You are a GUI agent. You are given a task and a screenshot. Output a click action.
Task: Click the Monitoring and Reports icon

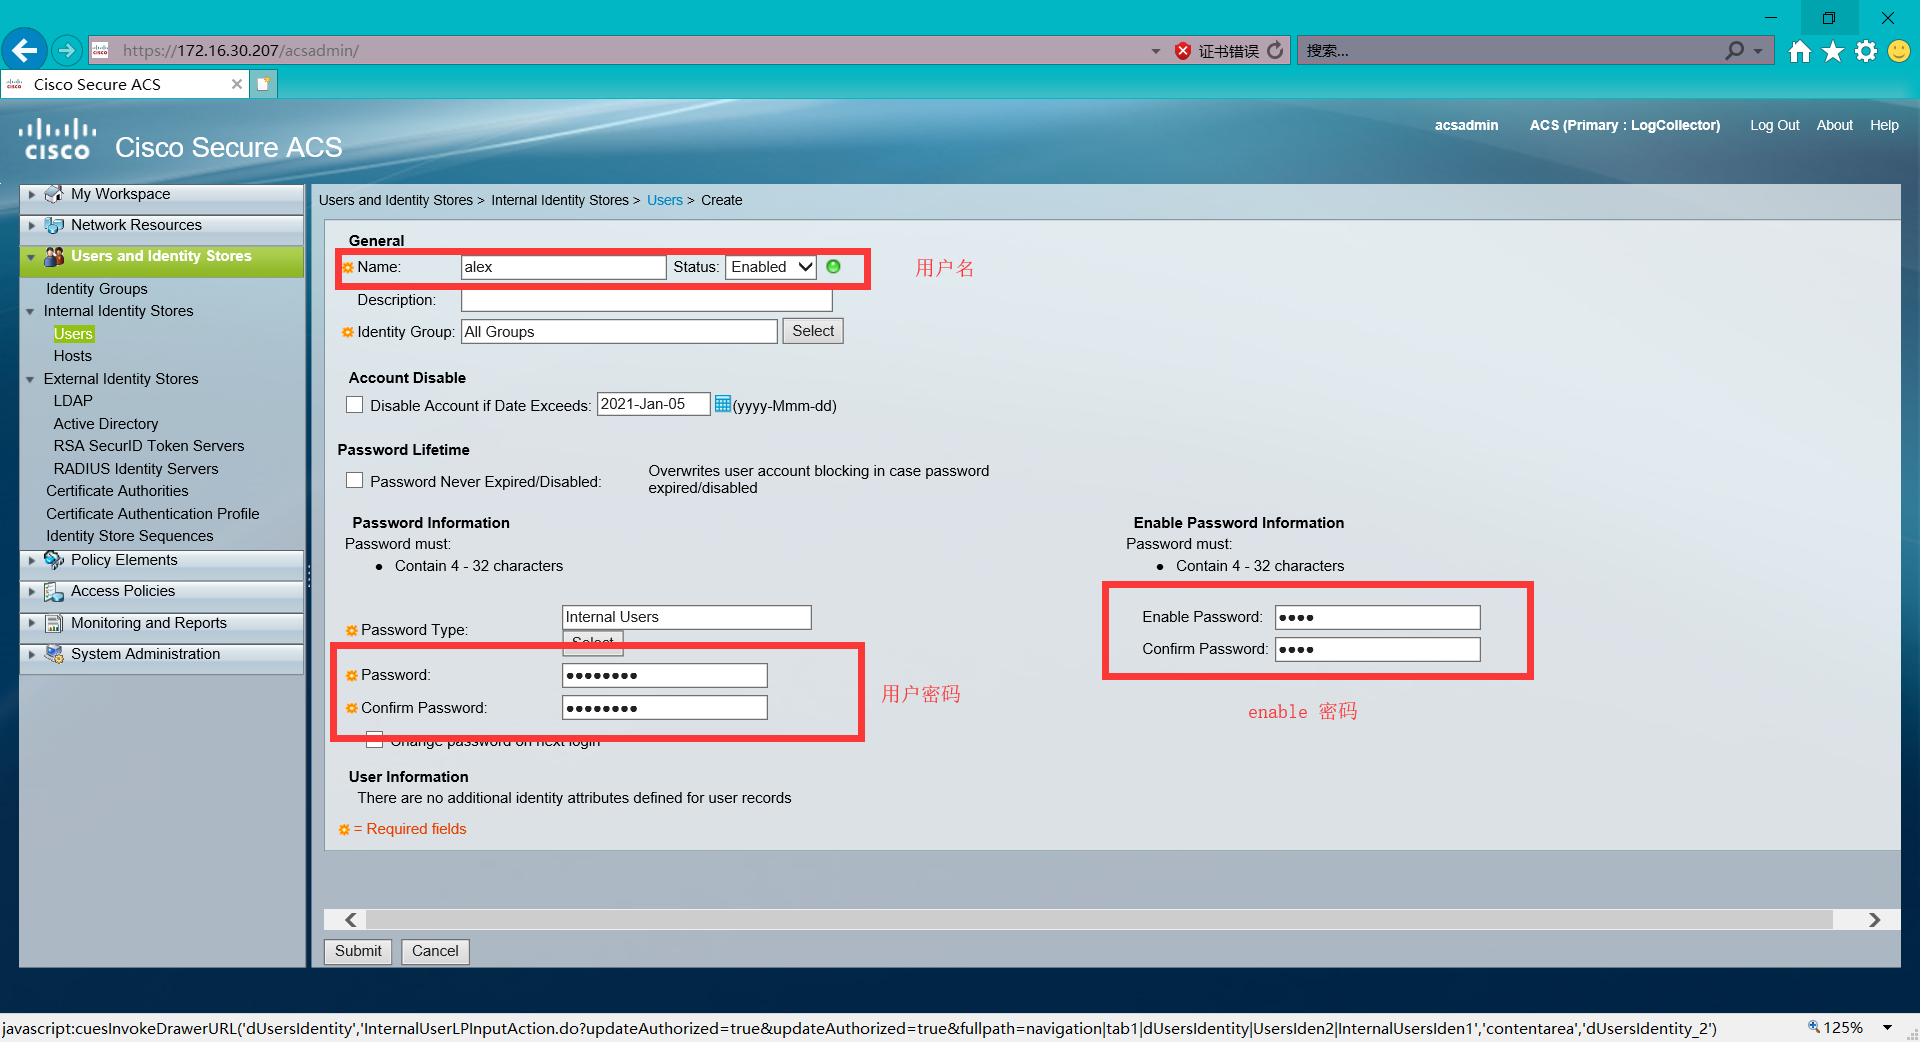(x=54, y=623)
